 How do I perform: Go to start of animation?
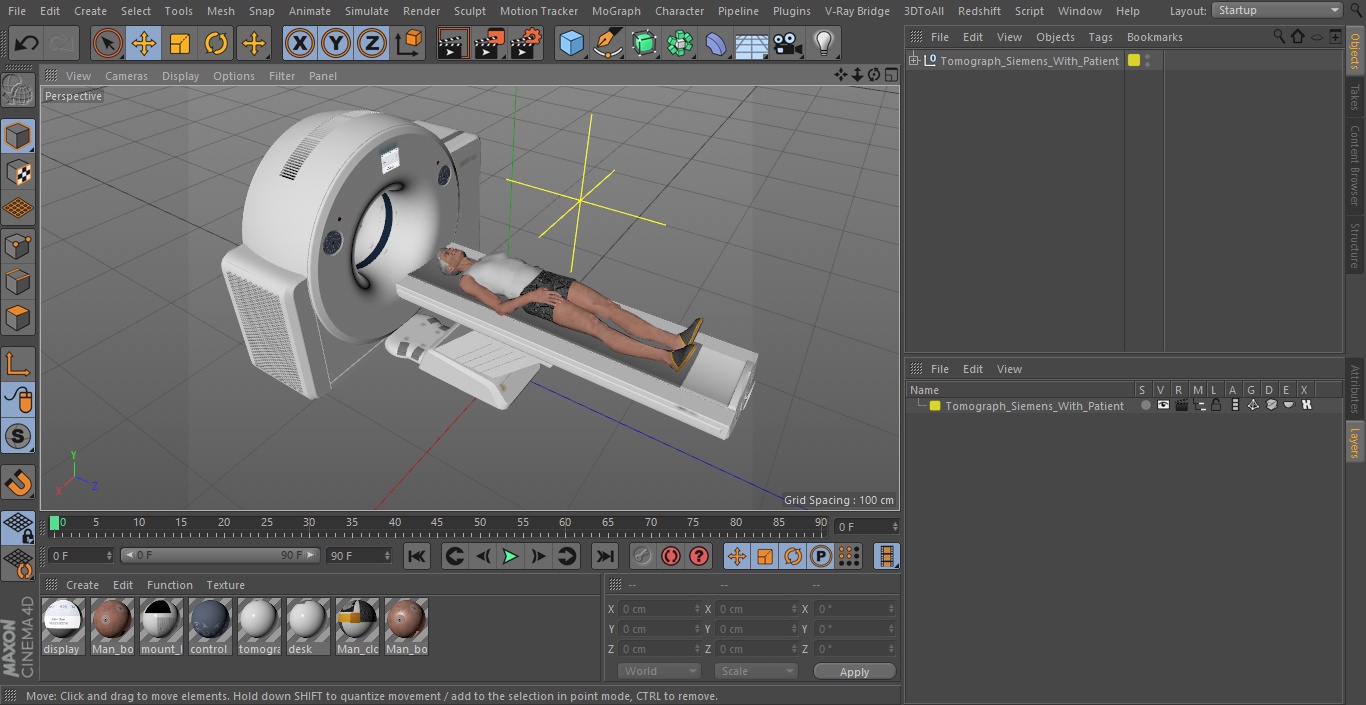tap(417, 556)
